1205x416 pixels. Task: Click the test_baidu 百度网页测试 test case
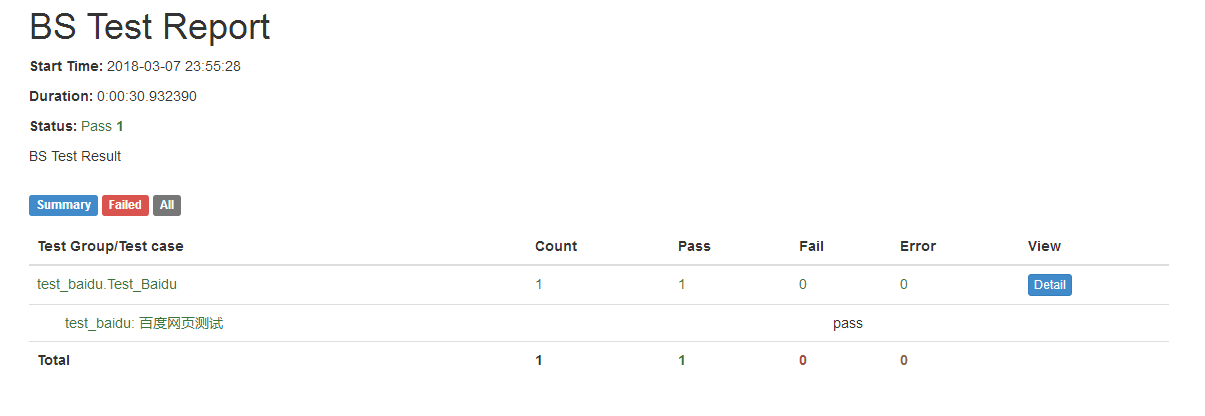[144, 323]
